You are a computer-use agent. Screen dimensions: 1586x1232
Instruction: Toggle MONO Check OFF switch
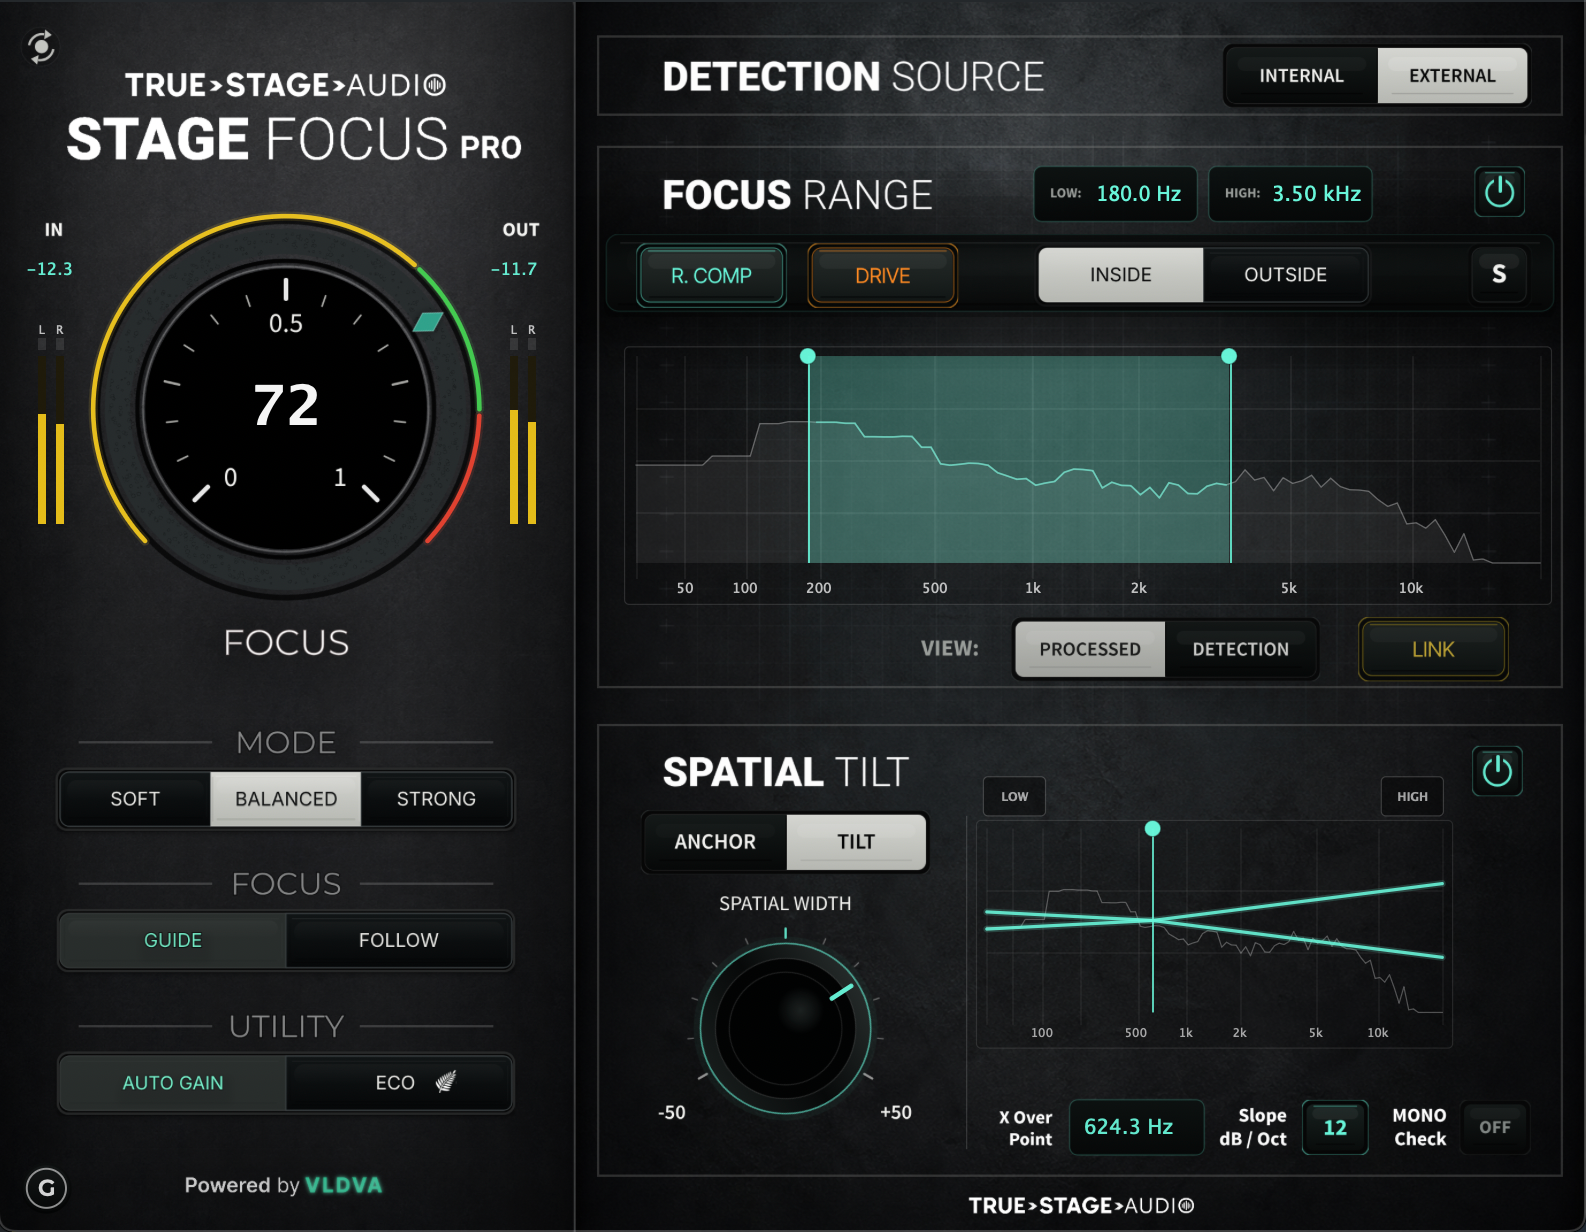coord(1495,1127)
